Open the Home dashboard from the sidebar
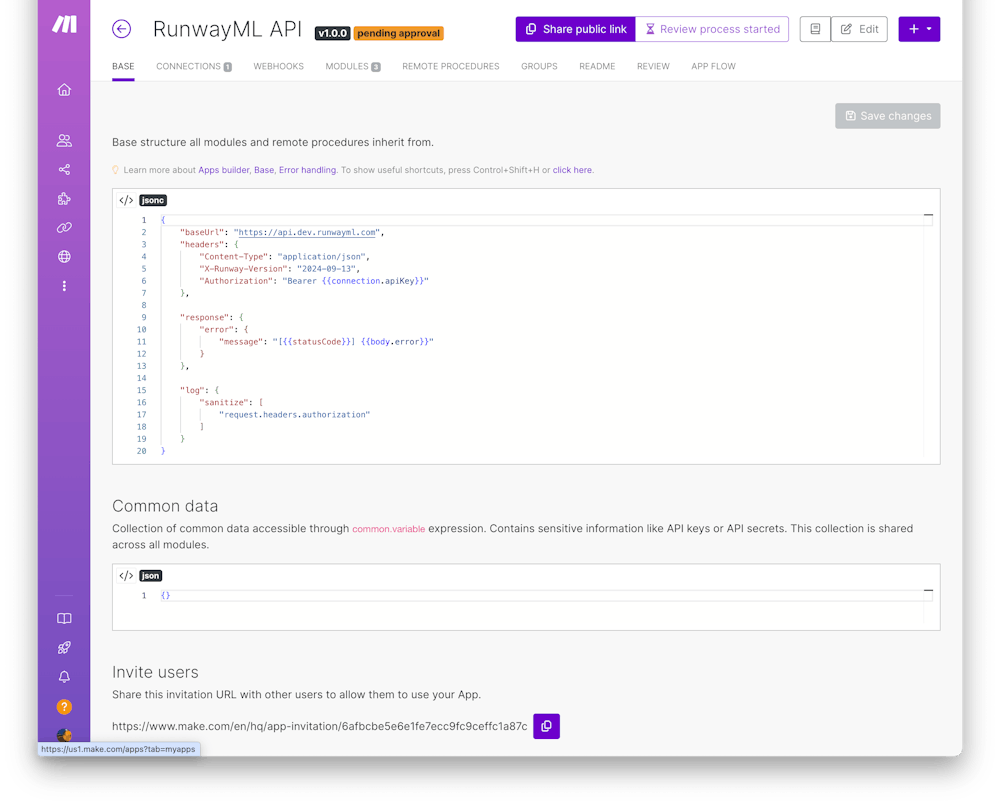Viewport: 1000px width, 806px height. pyautogui.click(x=63, y=89)
